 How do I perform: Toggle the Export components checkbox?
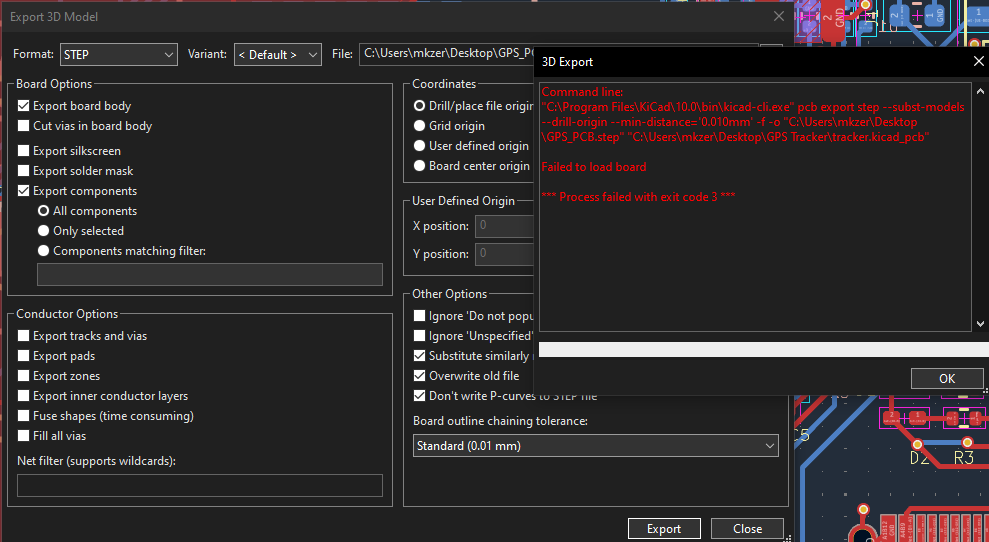coord(23,191)
